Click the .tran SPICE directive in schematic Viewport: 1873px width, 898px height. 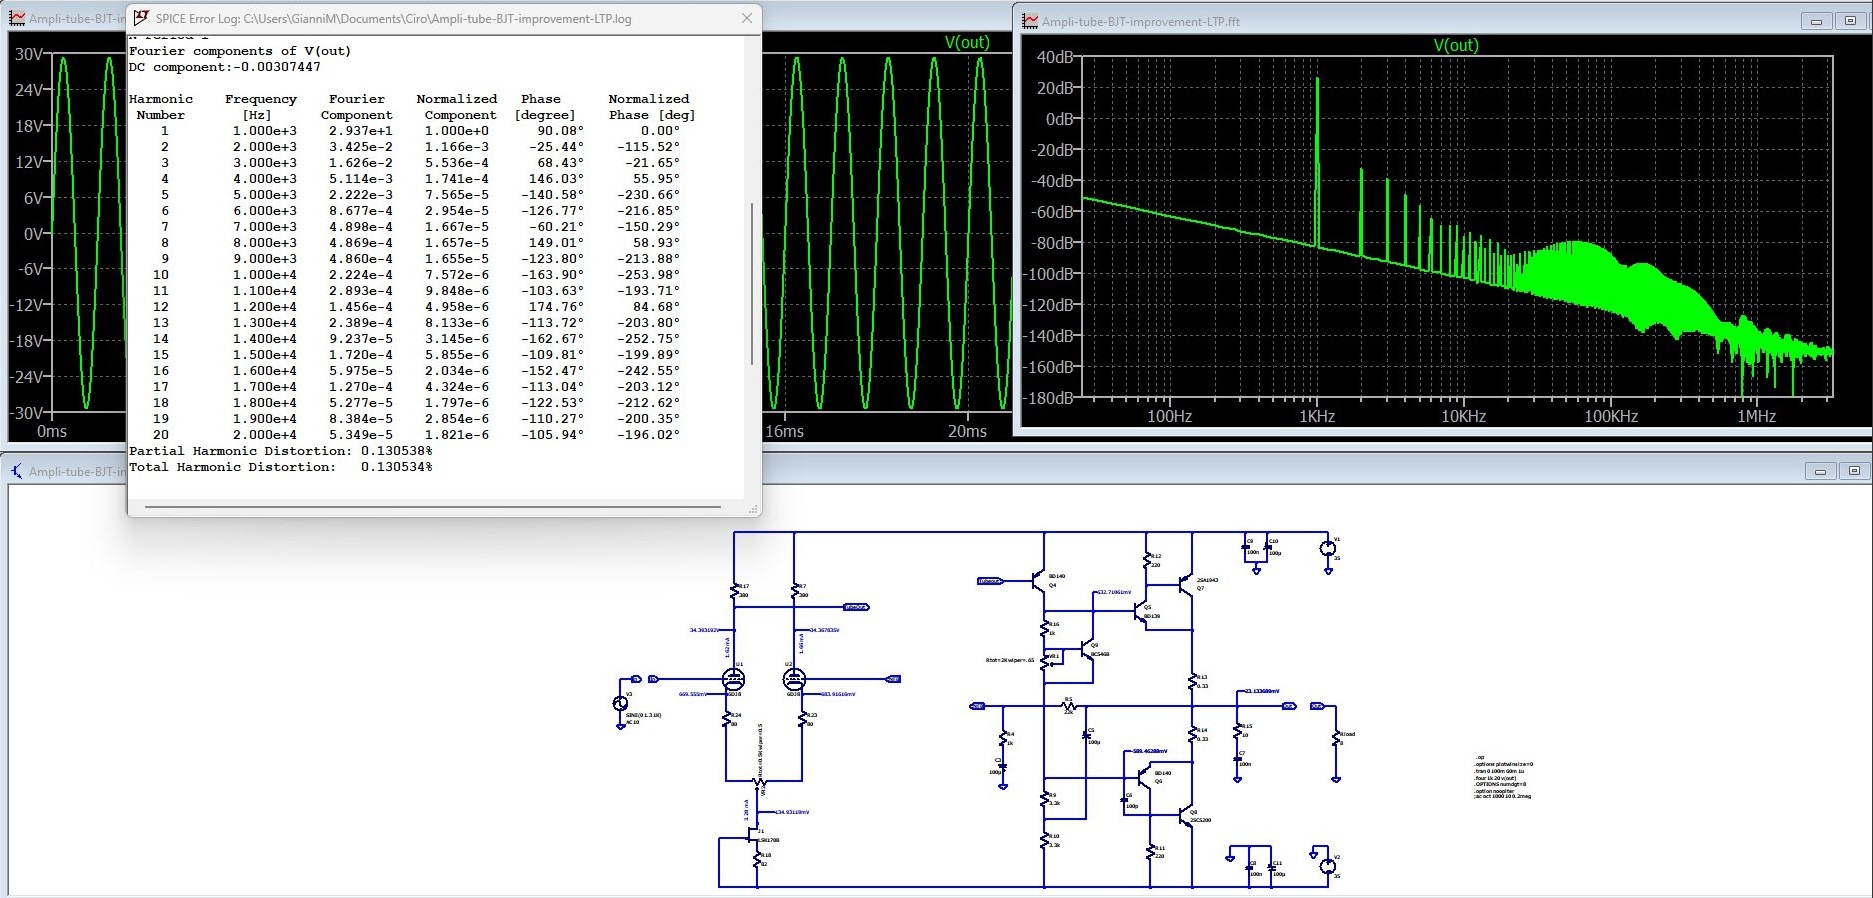click(1500, 771)
